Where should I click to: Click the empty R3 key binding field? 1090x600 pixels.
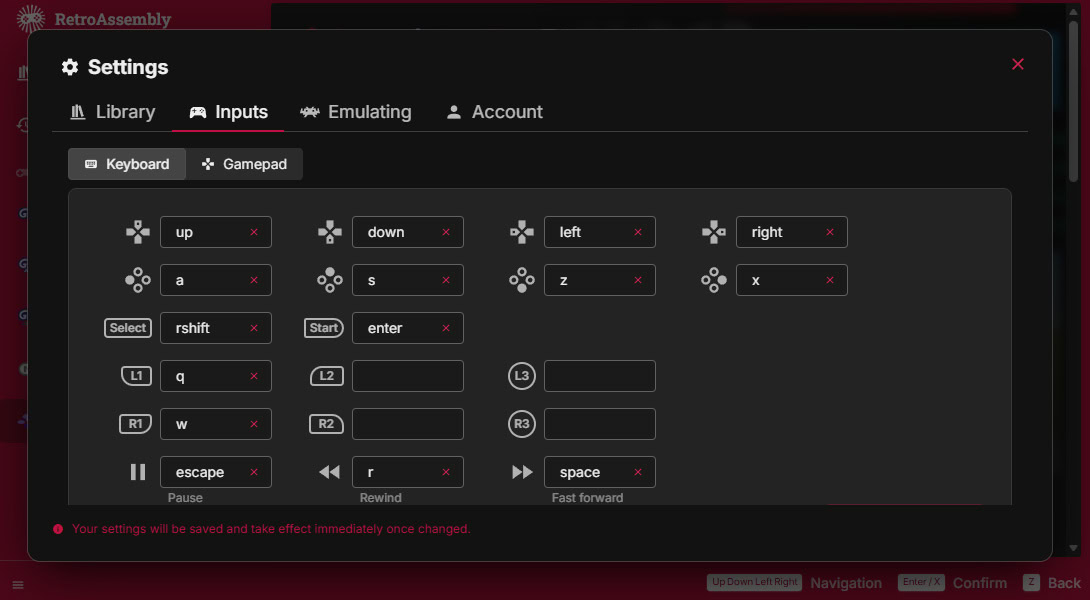pos(599,423)
